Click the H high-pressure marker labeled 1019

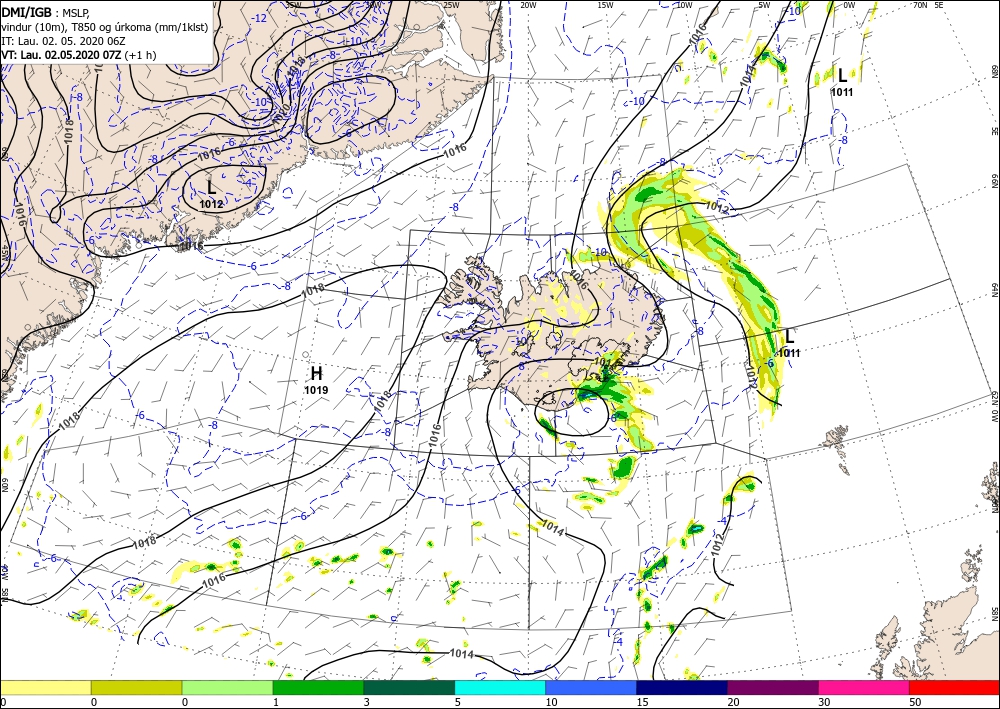coord(316,374)
